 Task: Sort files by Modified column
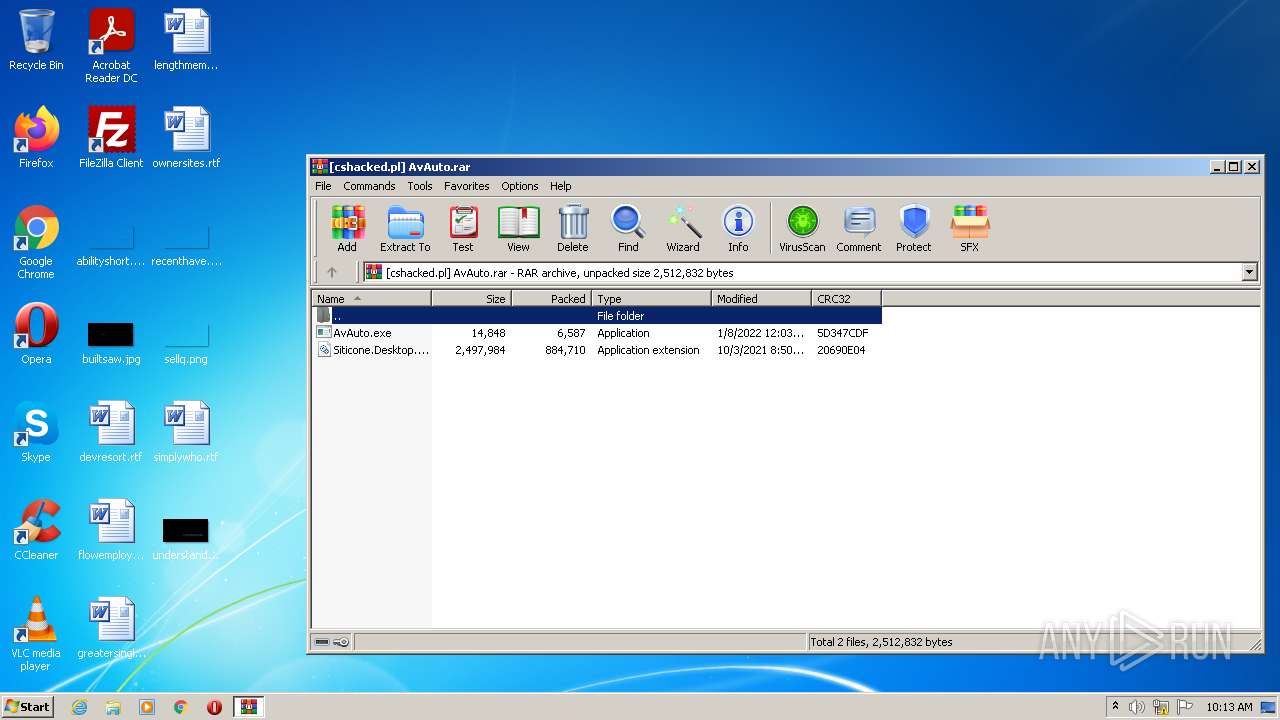tap(761, 298)
